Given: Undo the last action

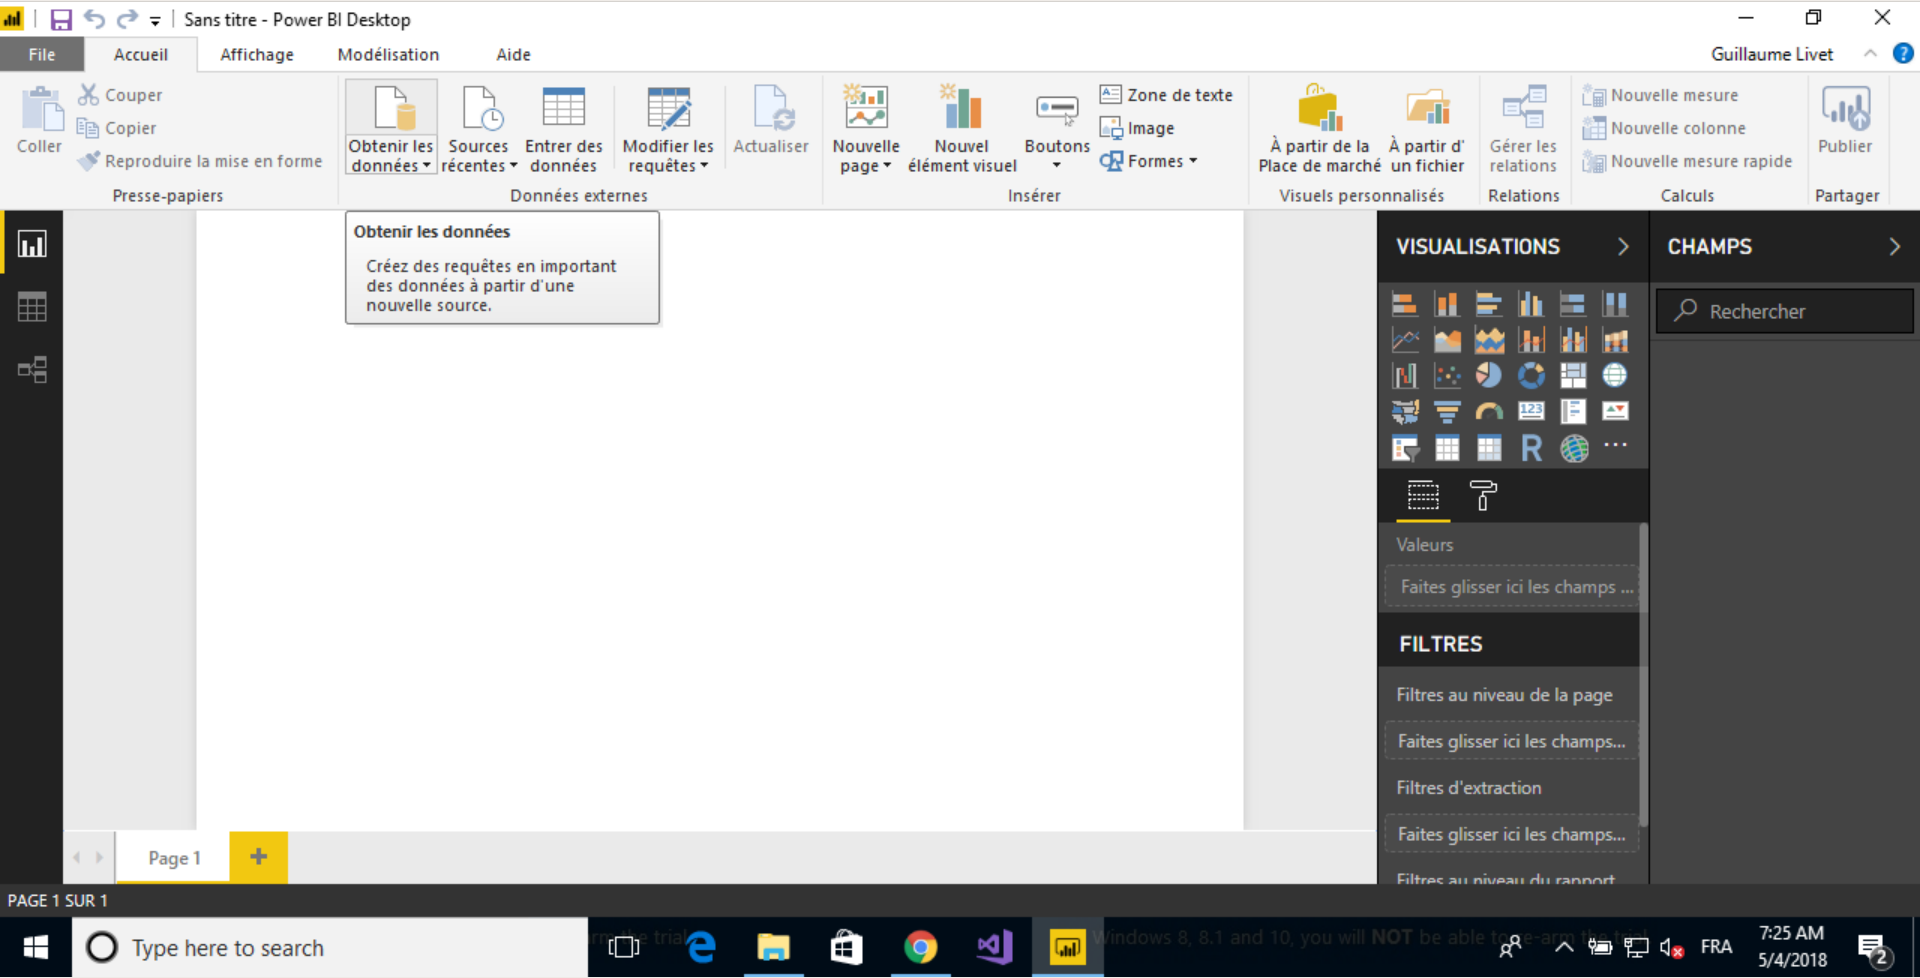Looking at the screenshot, I should [94, 19].
